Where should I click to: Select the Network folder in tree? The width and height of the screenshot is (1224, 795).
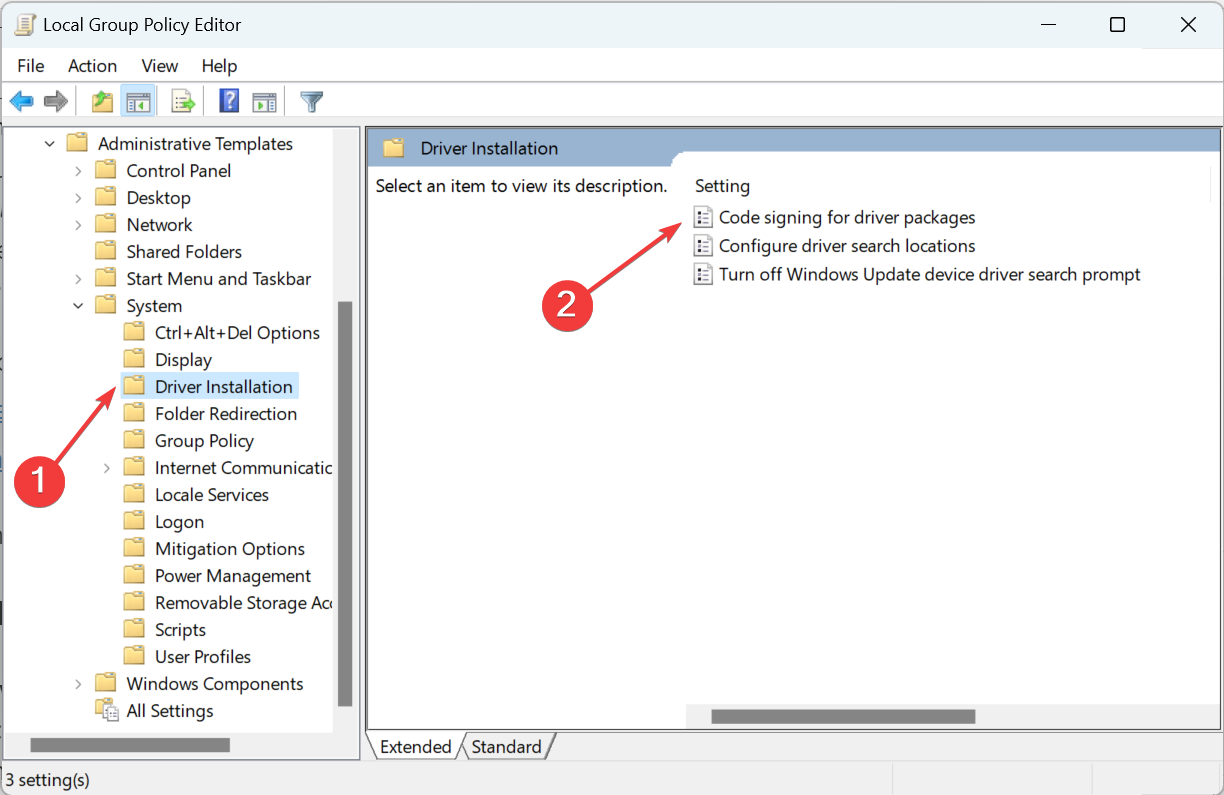159,224
